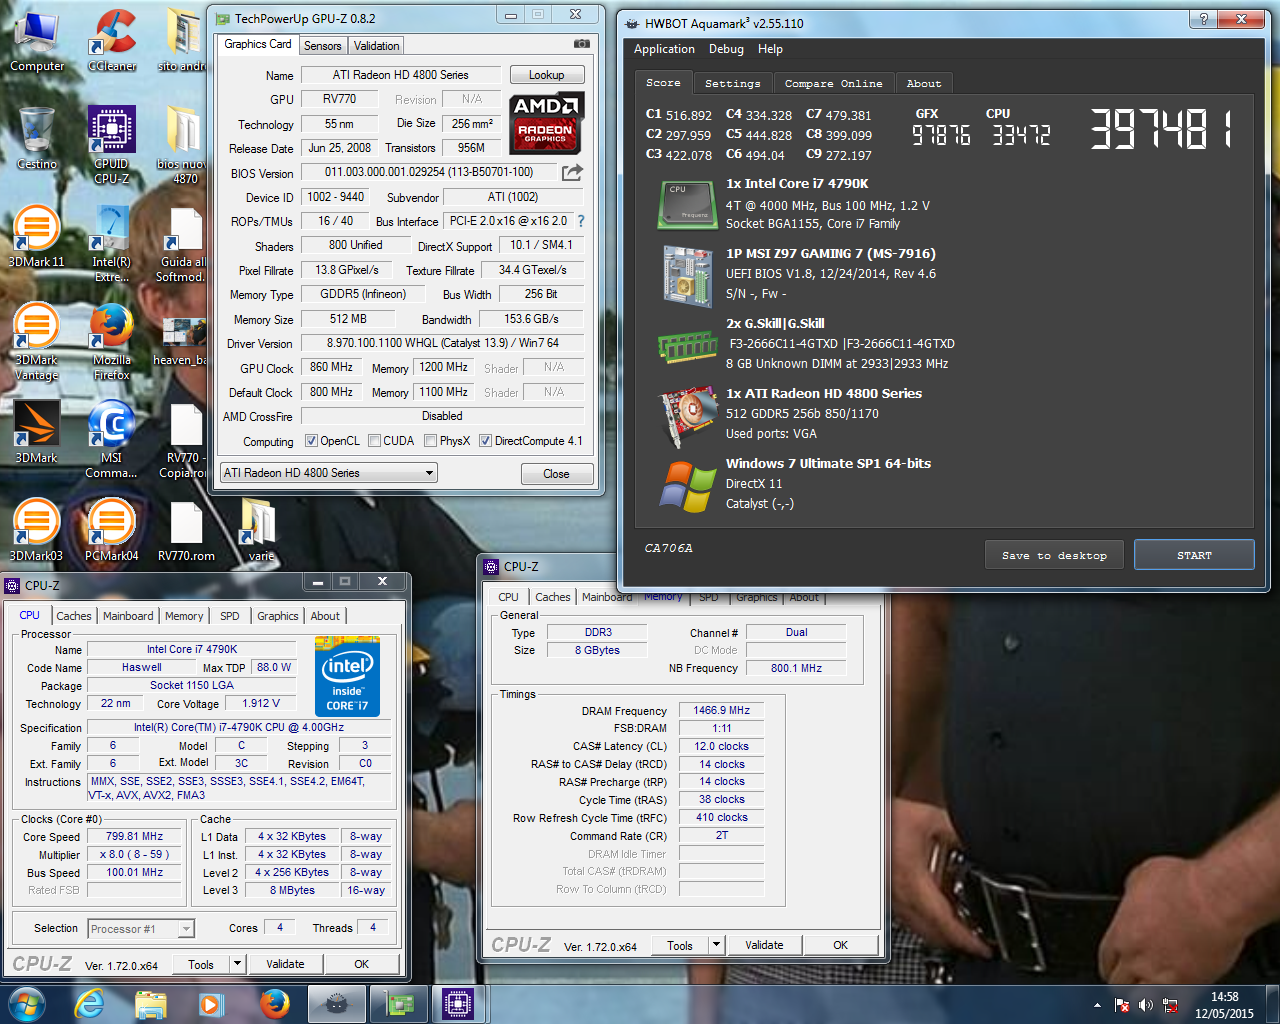Click Validate in the right CPU-Z window
The width and height of the screenshot is (1280, 1024).
click(764, 945)
